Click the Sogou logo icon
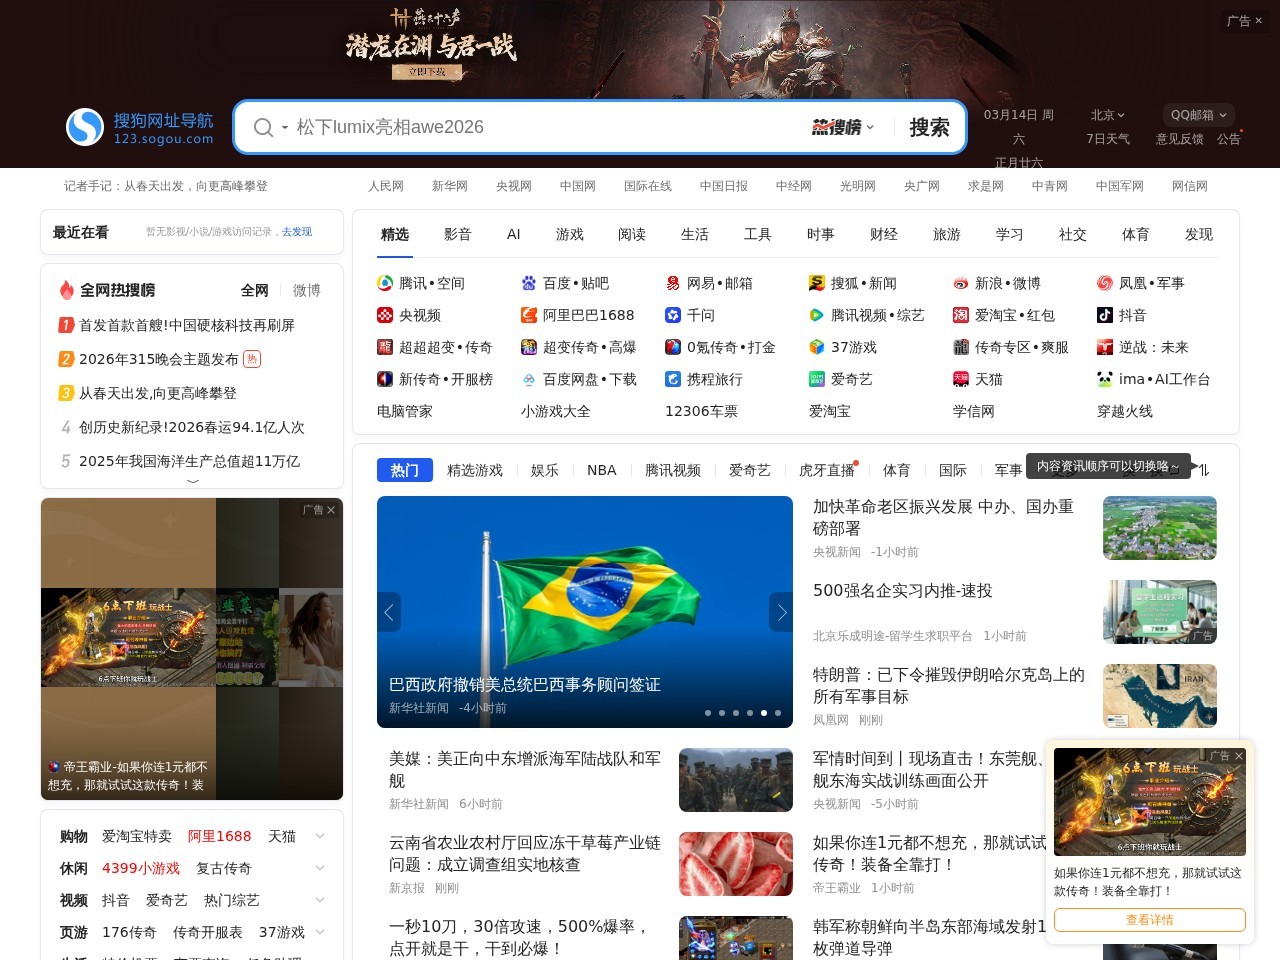This screenshot has height=960, width=1280. [x=84, y=126]
